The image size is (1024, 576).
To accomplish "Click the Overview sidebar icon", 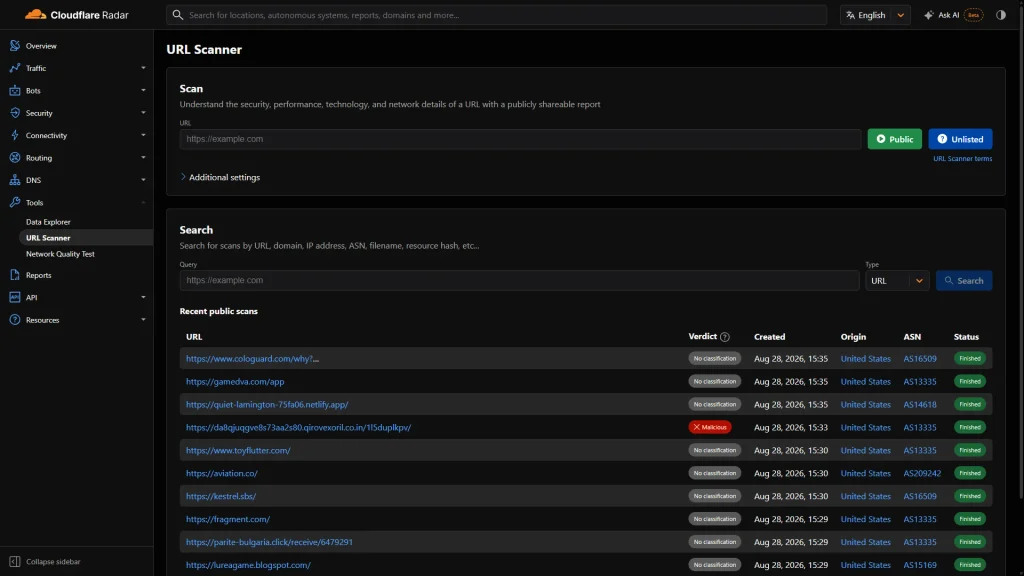I will click(x=15, y=46).
